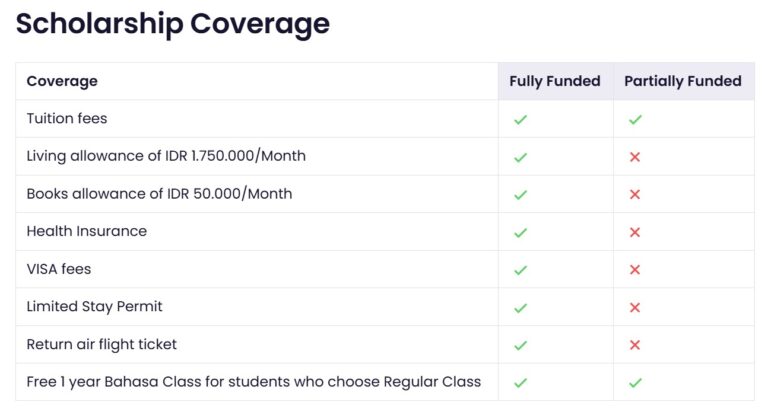Screen dimensions: 768x415
Task: Click green check for Health Insurance row
Action: click(x=520, y=232)
